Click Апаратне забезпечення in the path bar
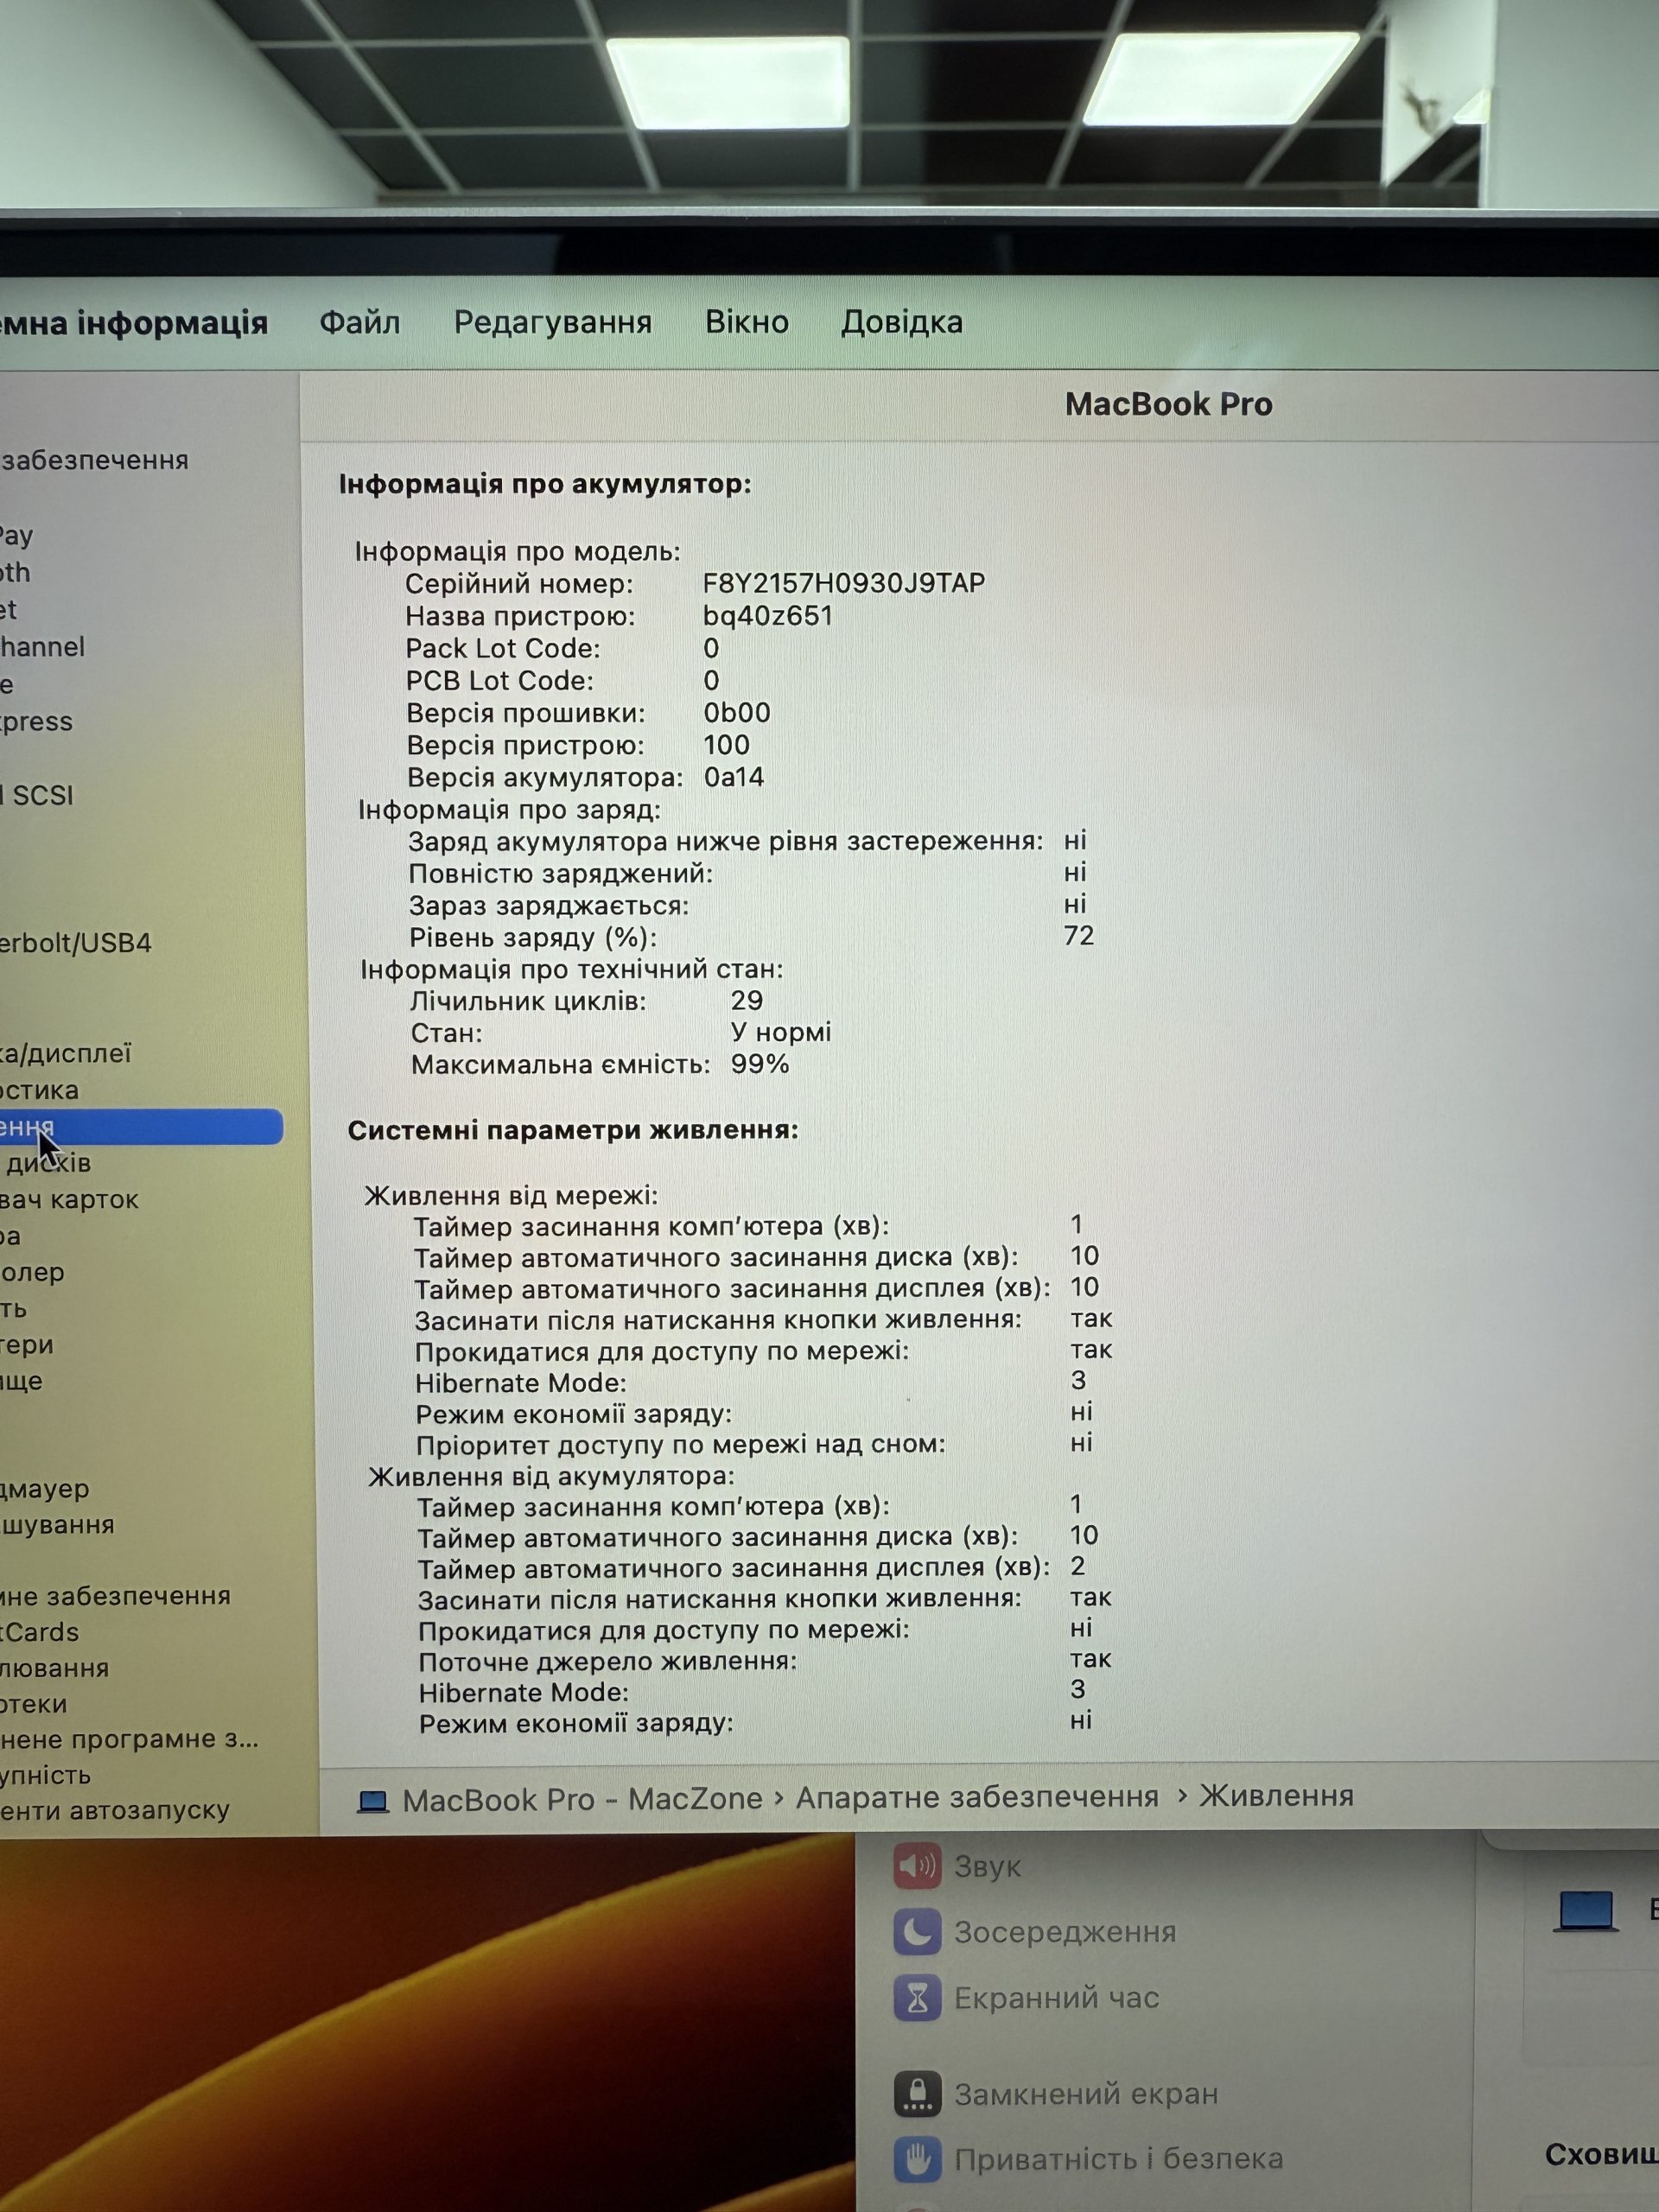The width and height of the screenshot is (1659, 2212). (x=977, y=1797)
